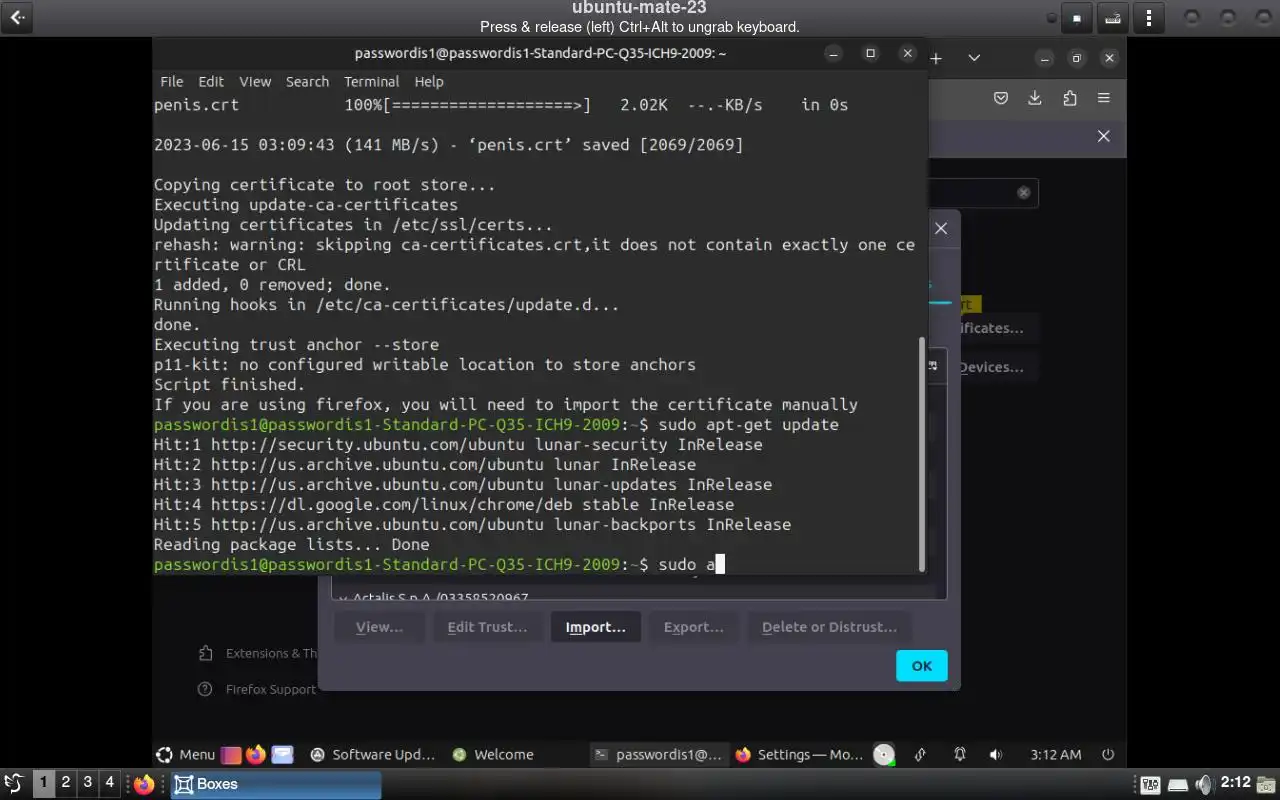Dismiss Firefox notification bar with X
Screen dimensions: 1280x800
click(x=1104, y=136)
